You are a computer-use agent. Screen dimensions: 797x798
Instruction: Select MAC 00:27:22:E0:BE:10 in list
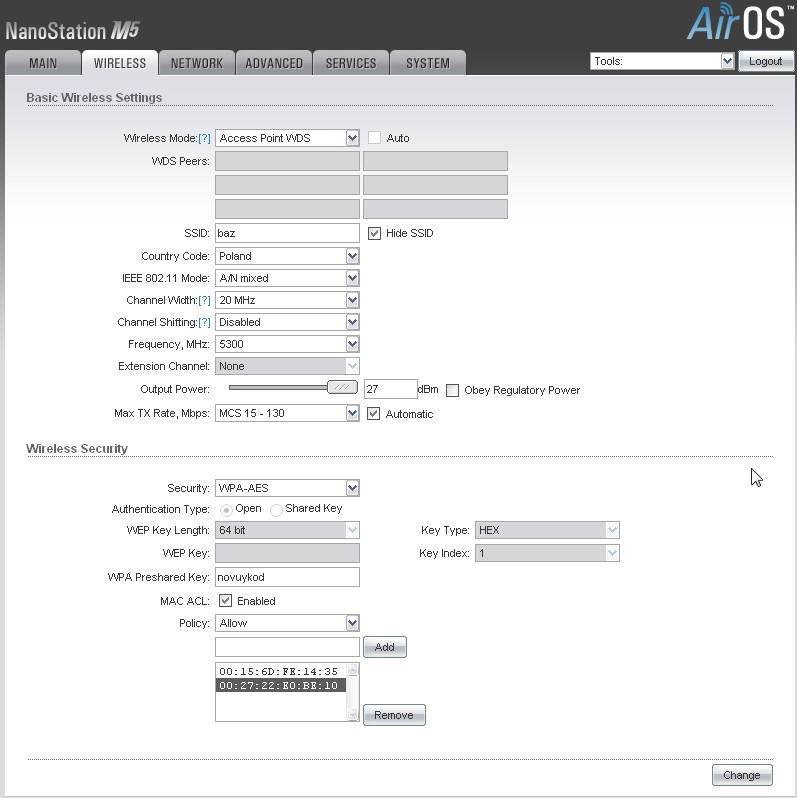[280, 686]
